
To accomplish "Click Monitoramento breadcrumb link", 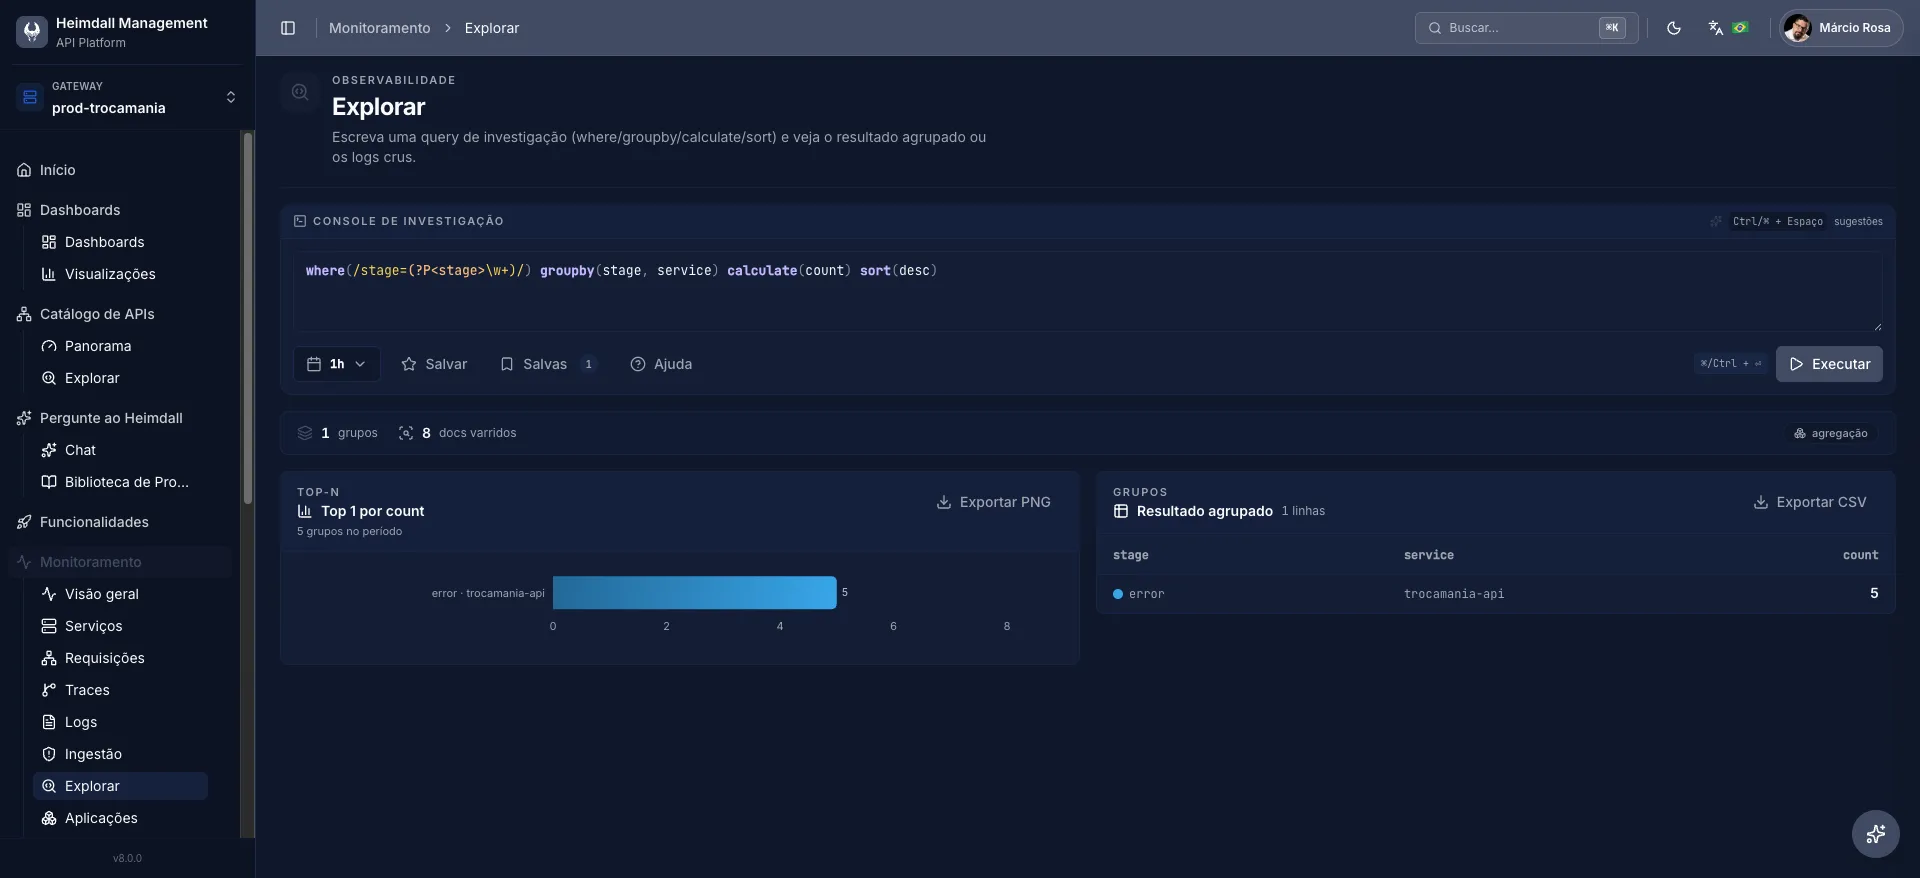I will (x=379, y=28).
